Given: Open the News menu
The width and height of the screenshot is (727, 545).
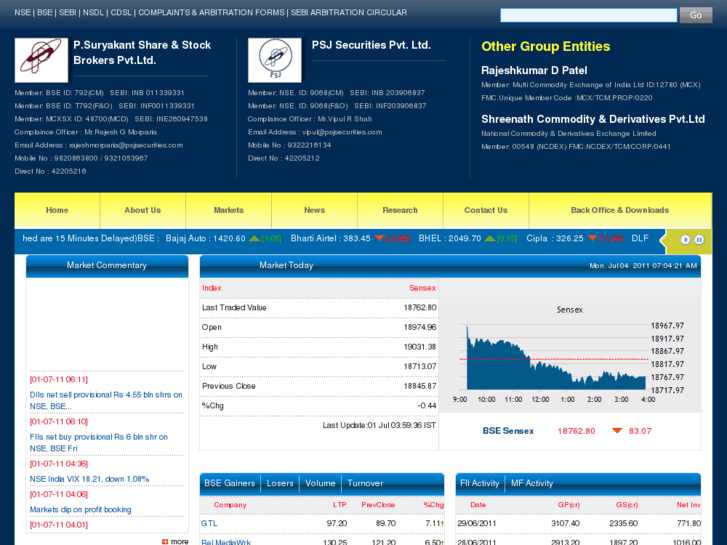Looking at the screenshot, I should coord(314,210).
